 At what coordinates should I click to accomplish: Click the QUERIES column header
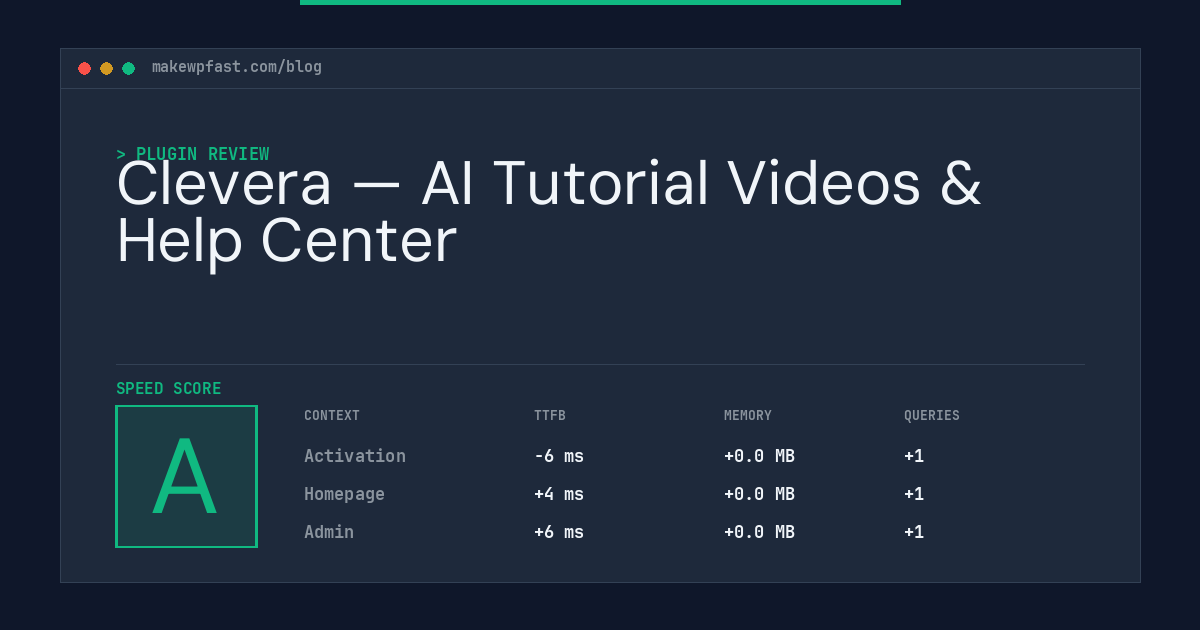(932, 415)
